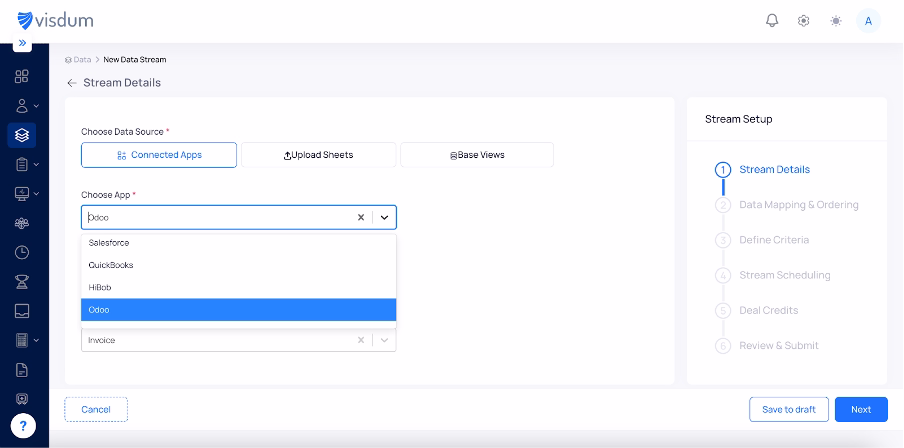Jump to step 5 Deal Credits
Image resolution: width=904 pixels, height=448 pixels.
pos(757,310)
